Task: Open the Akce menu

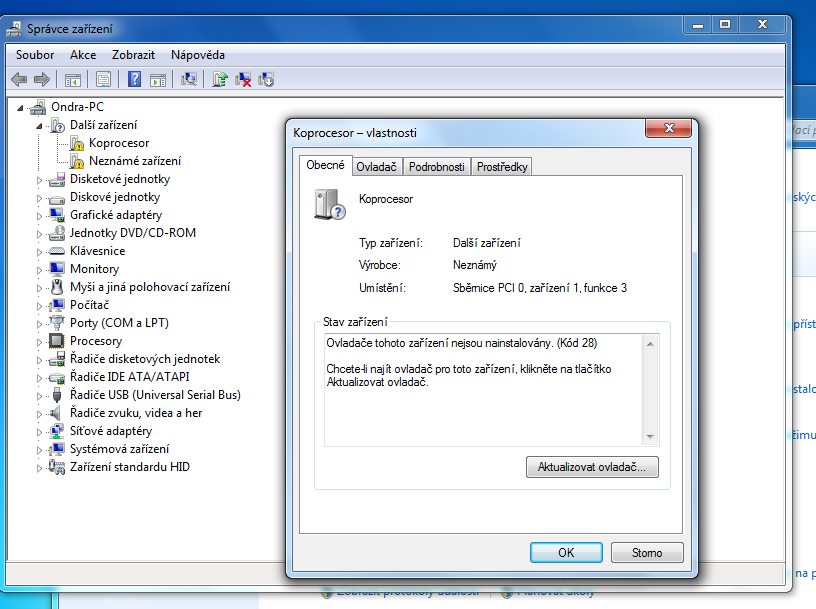Action: (x=83, y=55)
